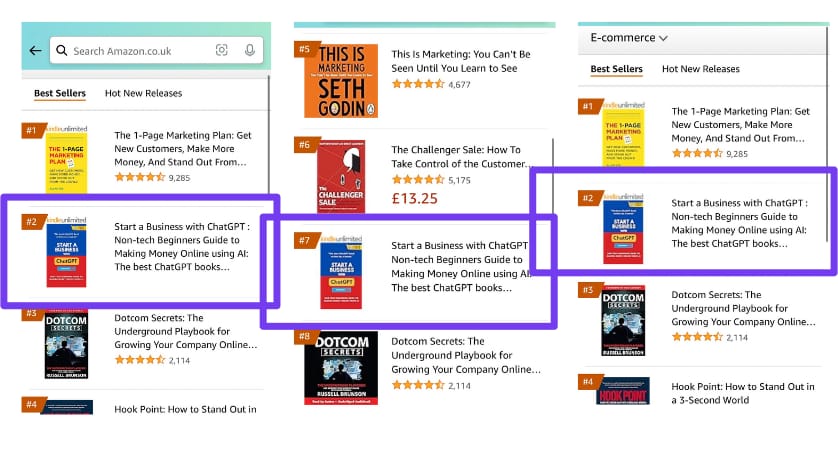Viewport: 838px width, 450px height.
Task: Open The 1-Page Marketing Plan title in left panel
Action: (x=181, y=148)
